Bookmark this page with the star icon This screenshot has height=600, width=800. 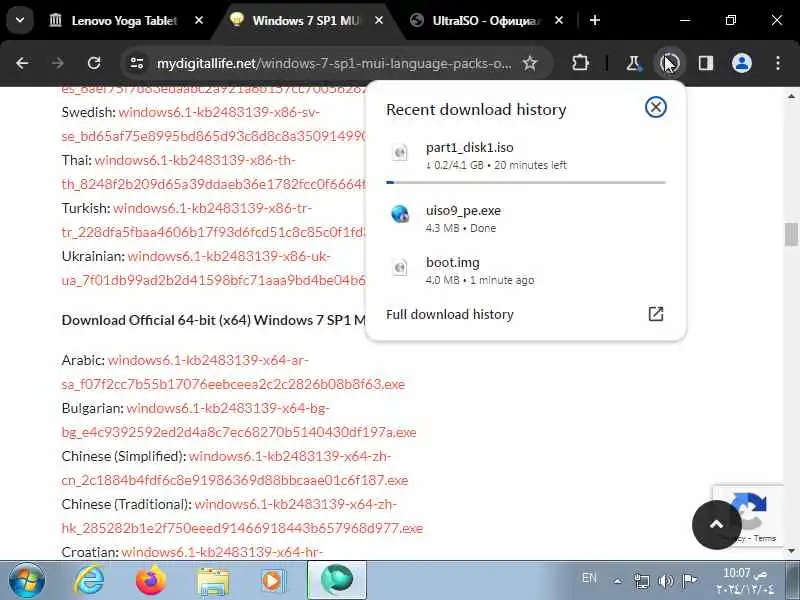click(x=530, y=63)
